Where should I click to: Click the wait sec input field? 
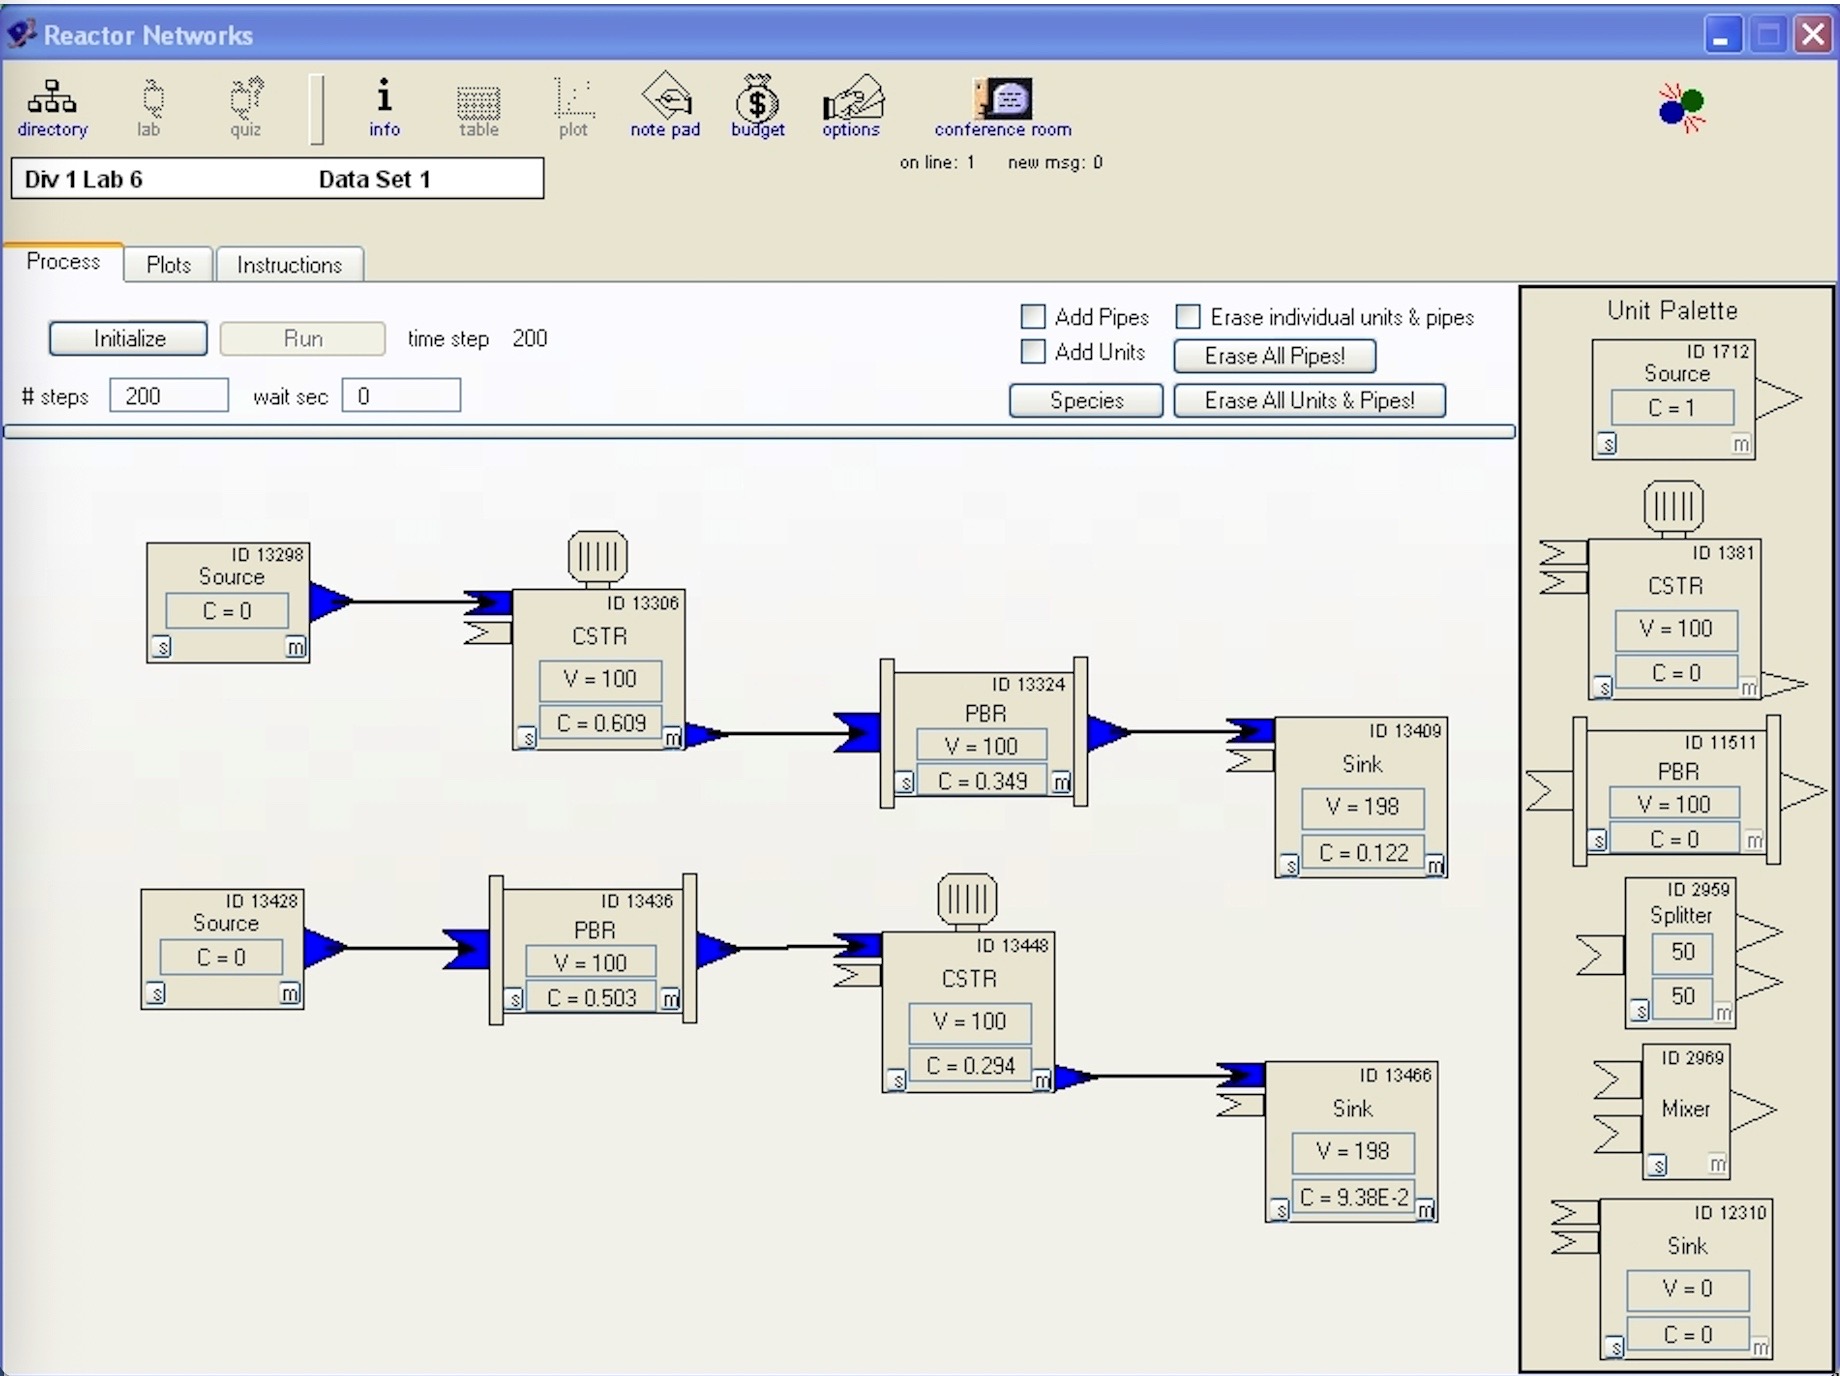coord(401,396)
